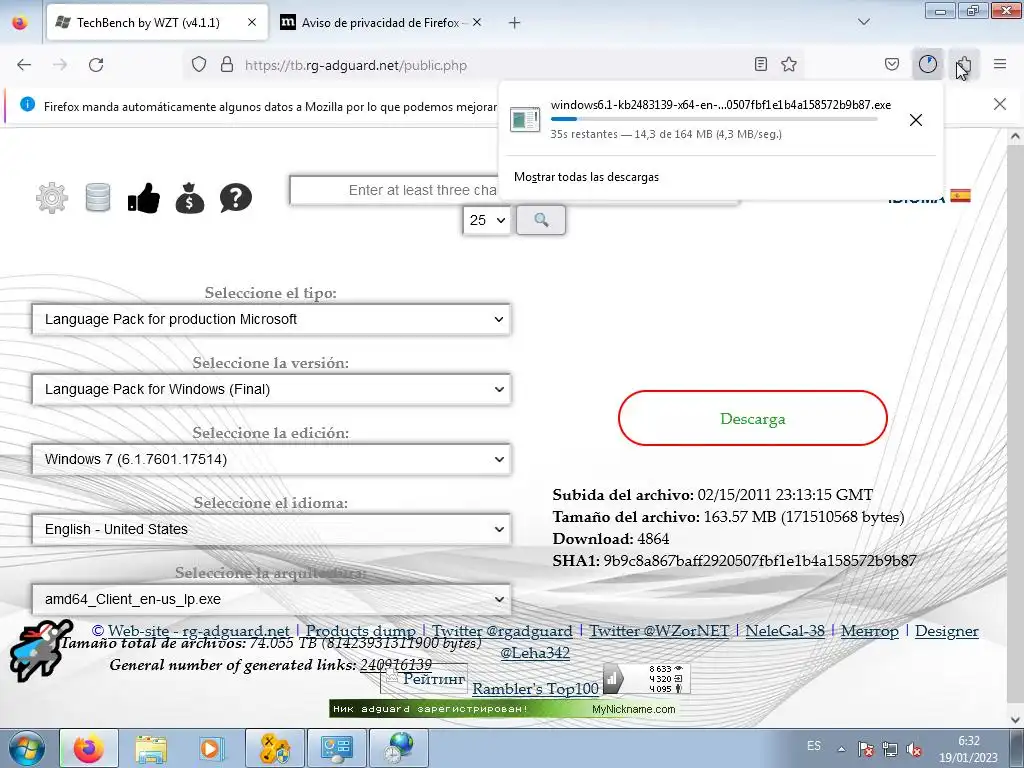Viewport: 1024px width, 768px height.
Task: Open the NeleGal-38 link
Action: click(785, 631)
